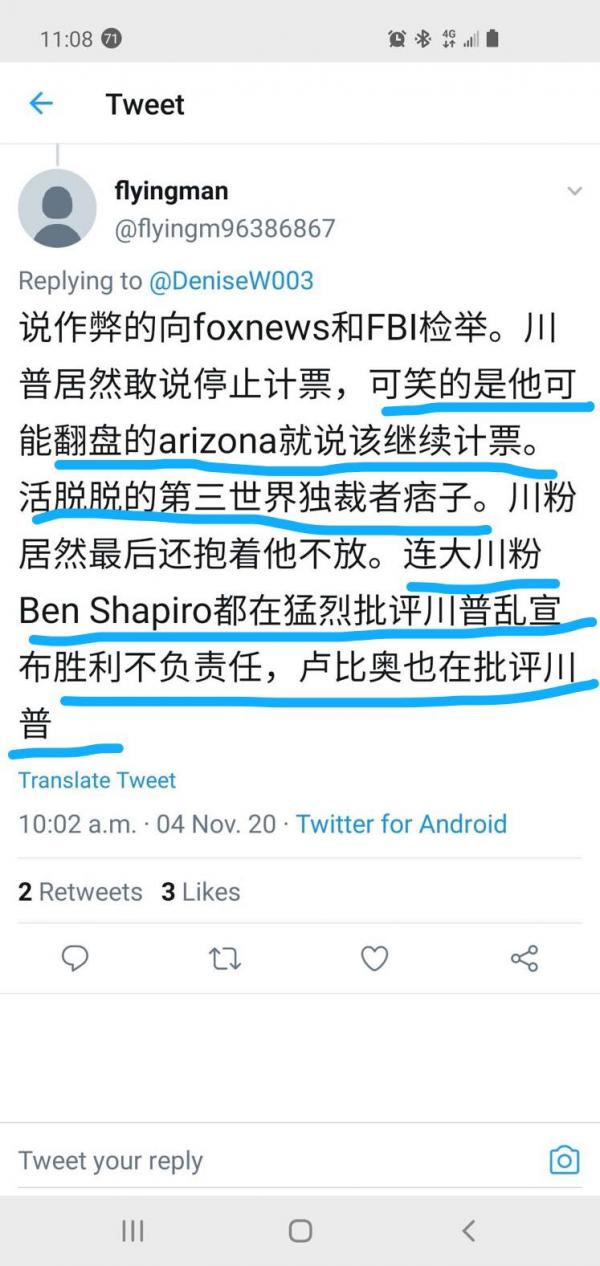Open the reply speech bubble icon

(75, 959)
